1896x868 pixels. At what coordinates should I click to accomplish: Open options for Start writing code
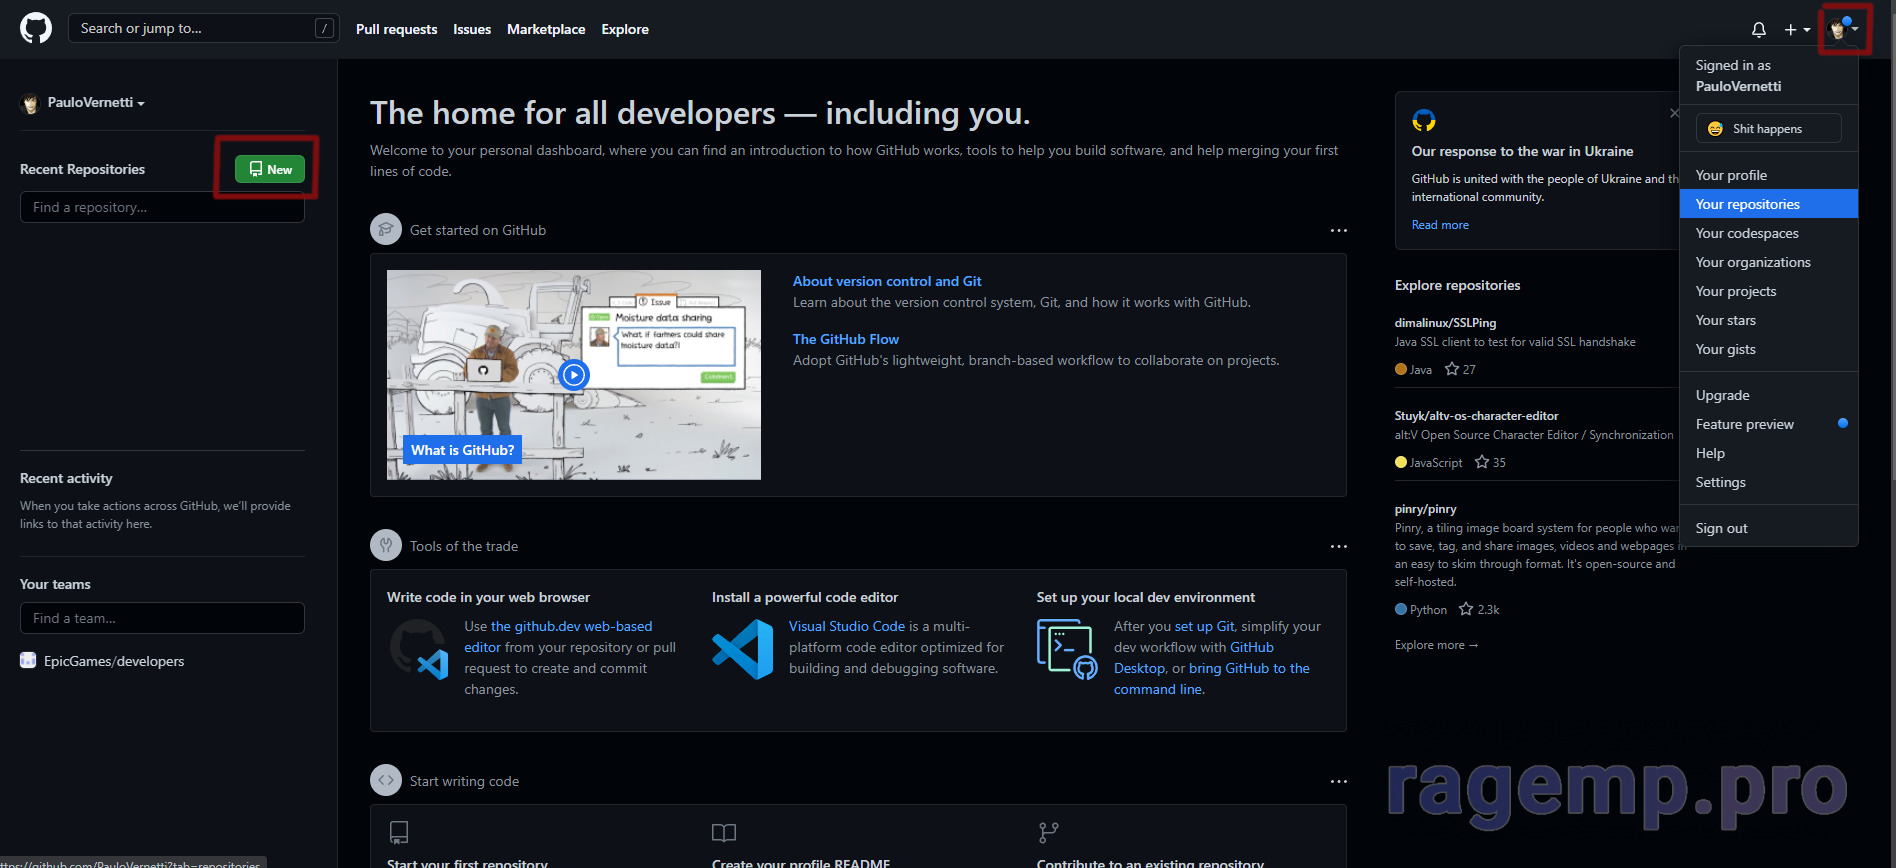1338,782
